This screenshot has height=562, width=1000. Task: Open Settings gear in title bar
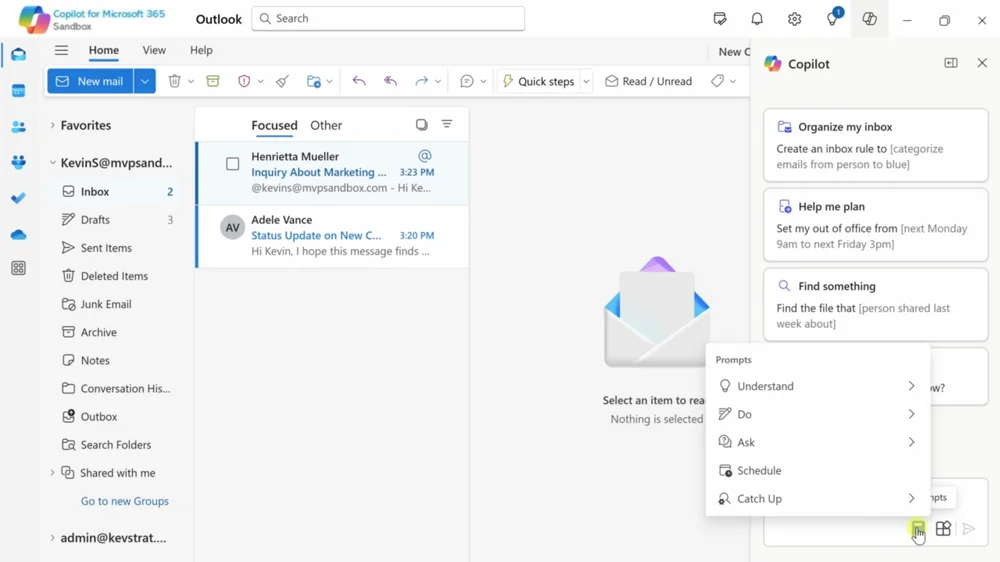point(794,19)
